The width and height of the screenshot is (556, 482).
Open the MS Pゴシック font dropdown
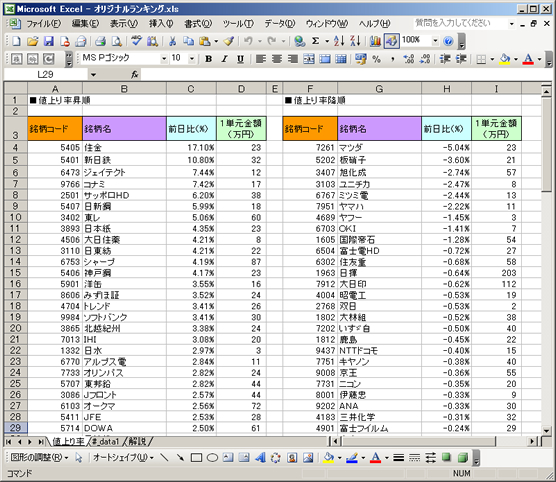click(x=164, y=59)
